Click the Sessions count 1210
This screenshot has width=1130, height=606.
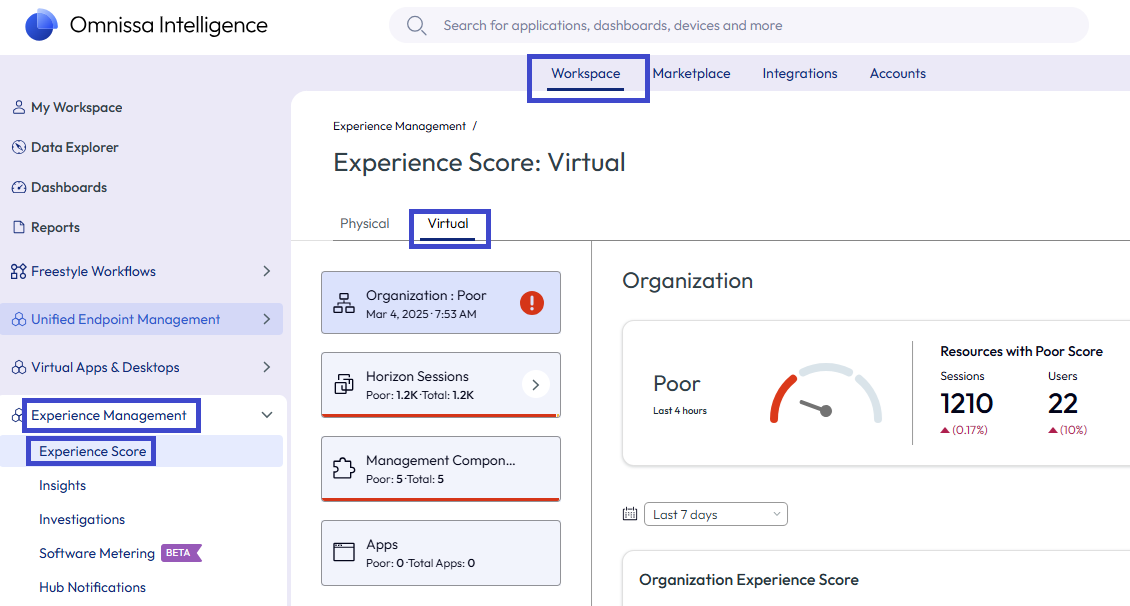point(966,404)
